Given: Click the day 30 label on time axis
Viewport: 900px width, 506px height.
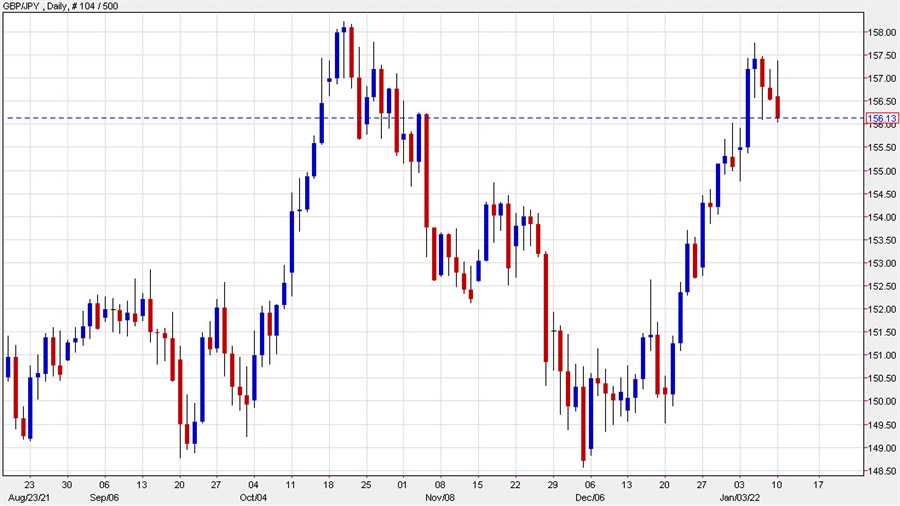Looking at the screenshot, I should [67, 485].
